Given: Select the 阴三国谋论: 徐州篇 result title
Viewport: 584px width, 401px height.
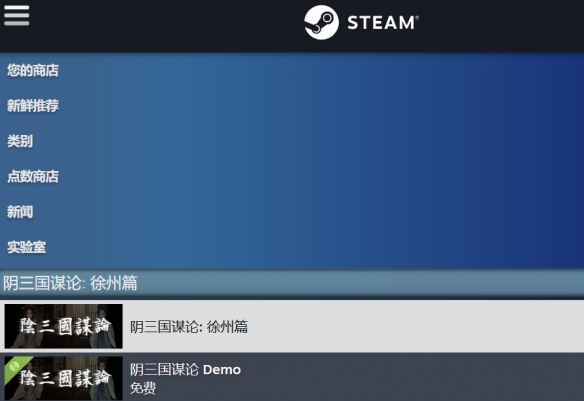Looking at the screenshot, I should (189, 327).
